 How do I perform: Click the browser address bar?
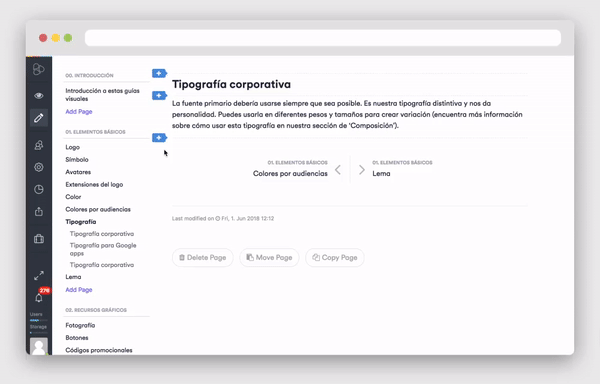coord(323,38)
